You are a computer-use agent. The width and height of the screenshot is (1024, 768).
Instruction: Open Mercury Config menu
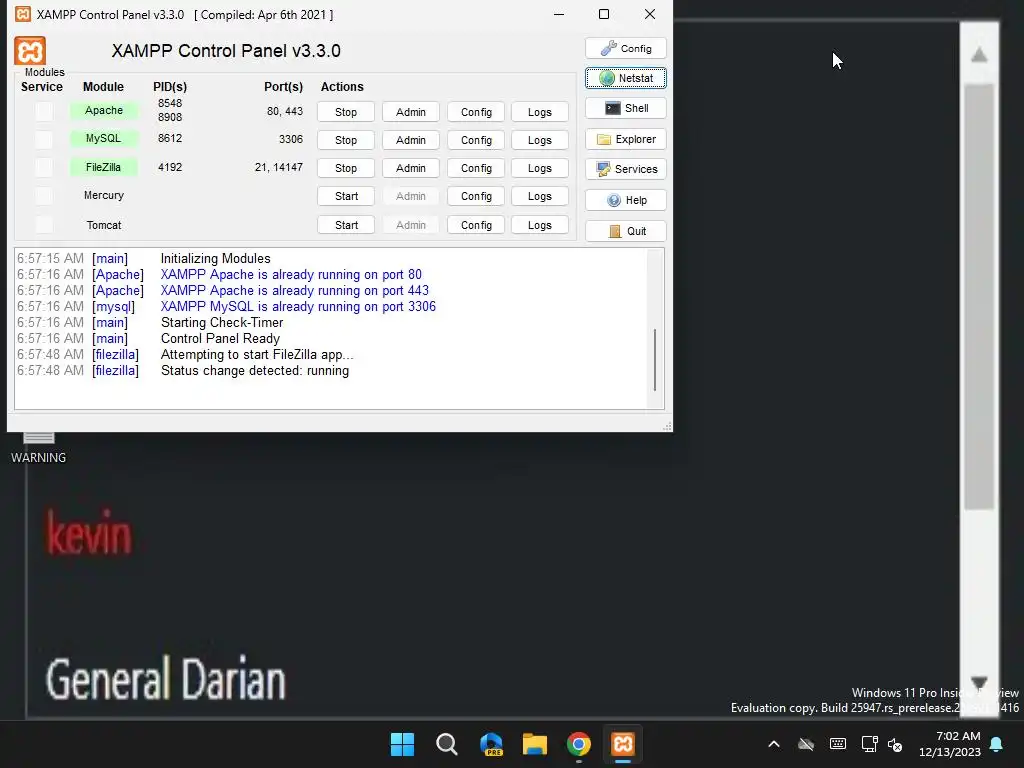pyautogui.click(x=476, y=196)
